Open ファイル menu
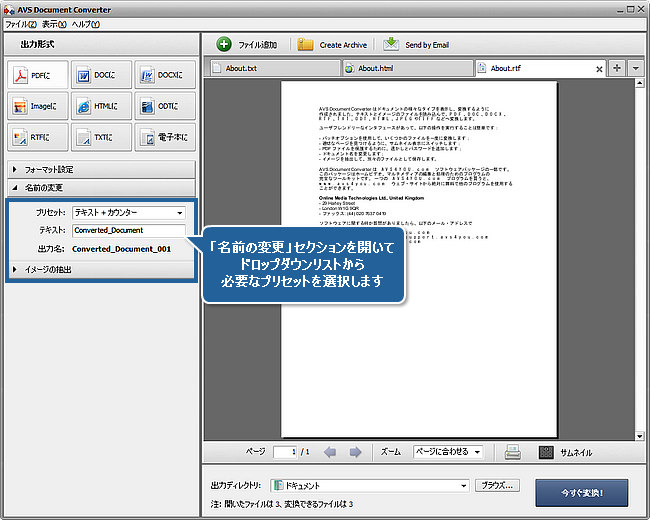The height and width of the screenshot is (520, 650). click(x=21, y=24)
